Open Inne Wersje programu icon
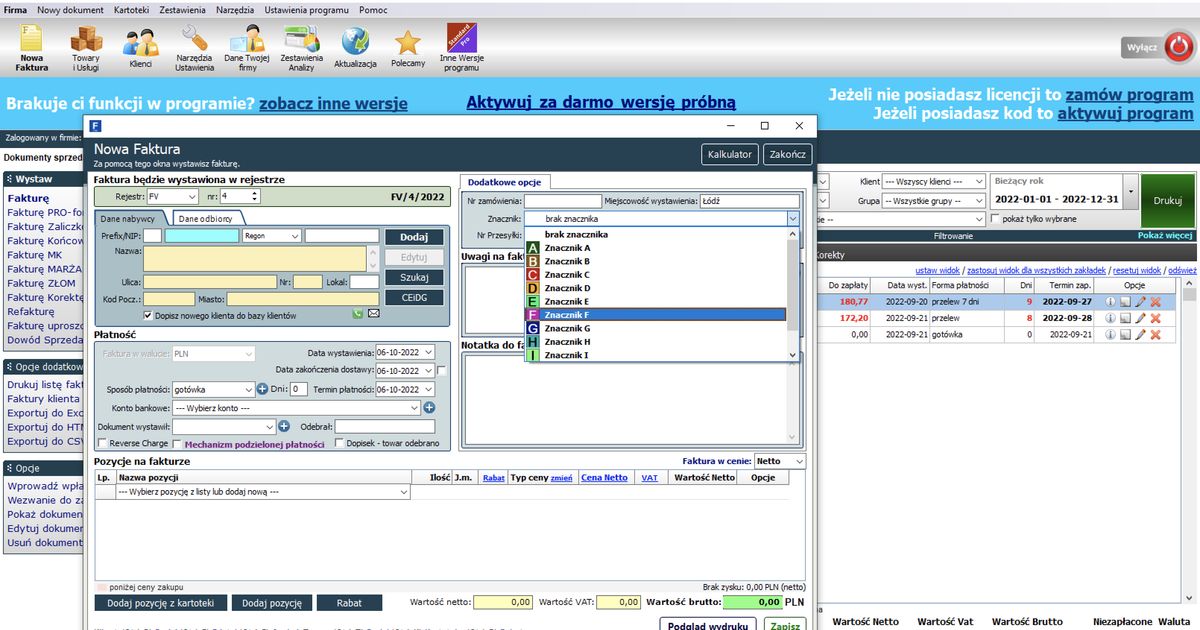1200x630 pixels. (461, 48)
